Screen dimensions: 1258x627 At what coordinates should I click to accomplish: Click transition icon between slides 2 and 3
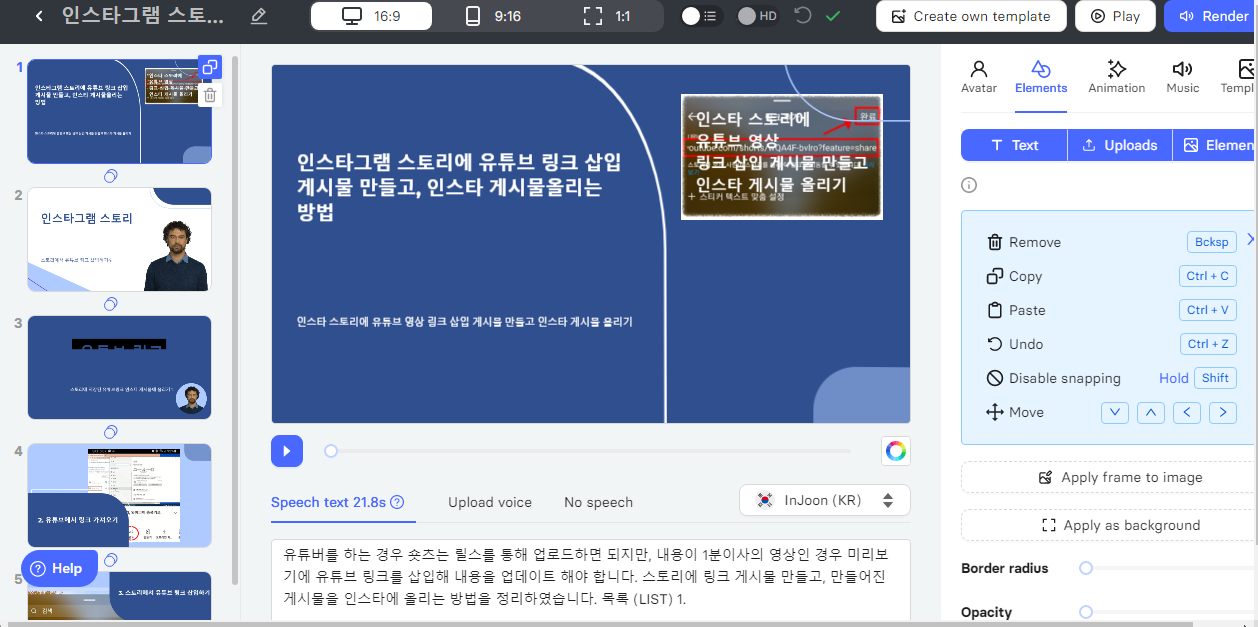point(111,304)
